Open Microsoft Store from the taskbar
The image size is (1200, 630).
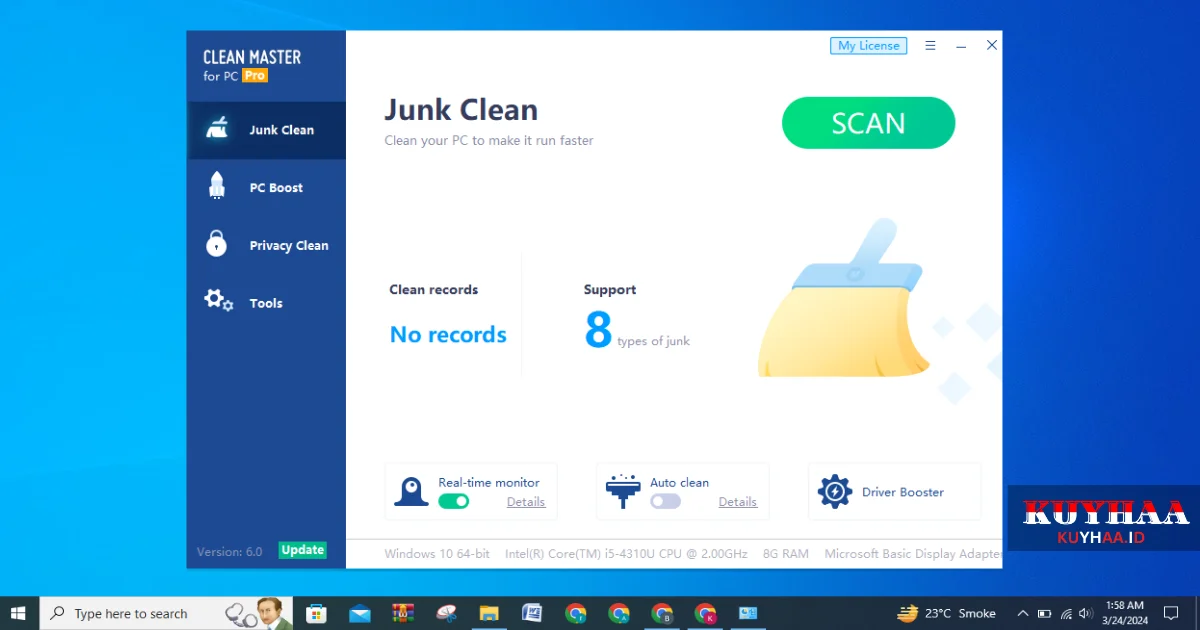316,613
